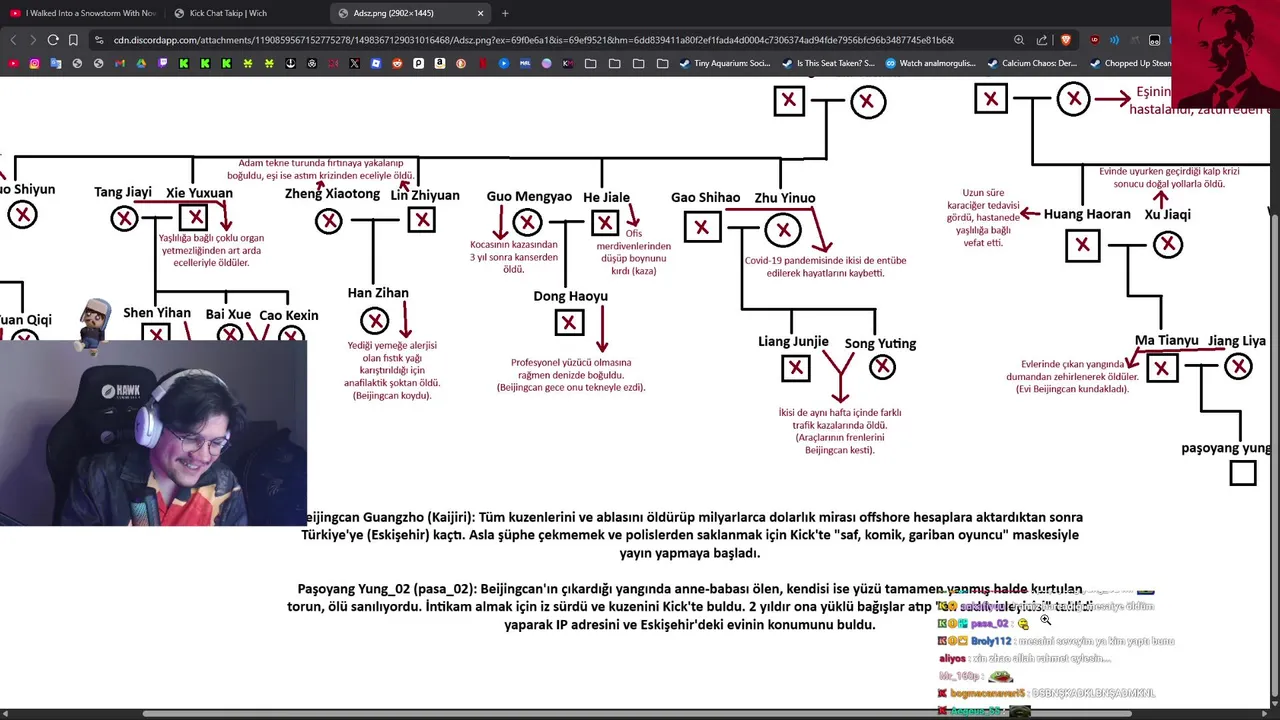Bookmark this page with the bookmark icon

pos(74,40)
